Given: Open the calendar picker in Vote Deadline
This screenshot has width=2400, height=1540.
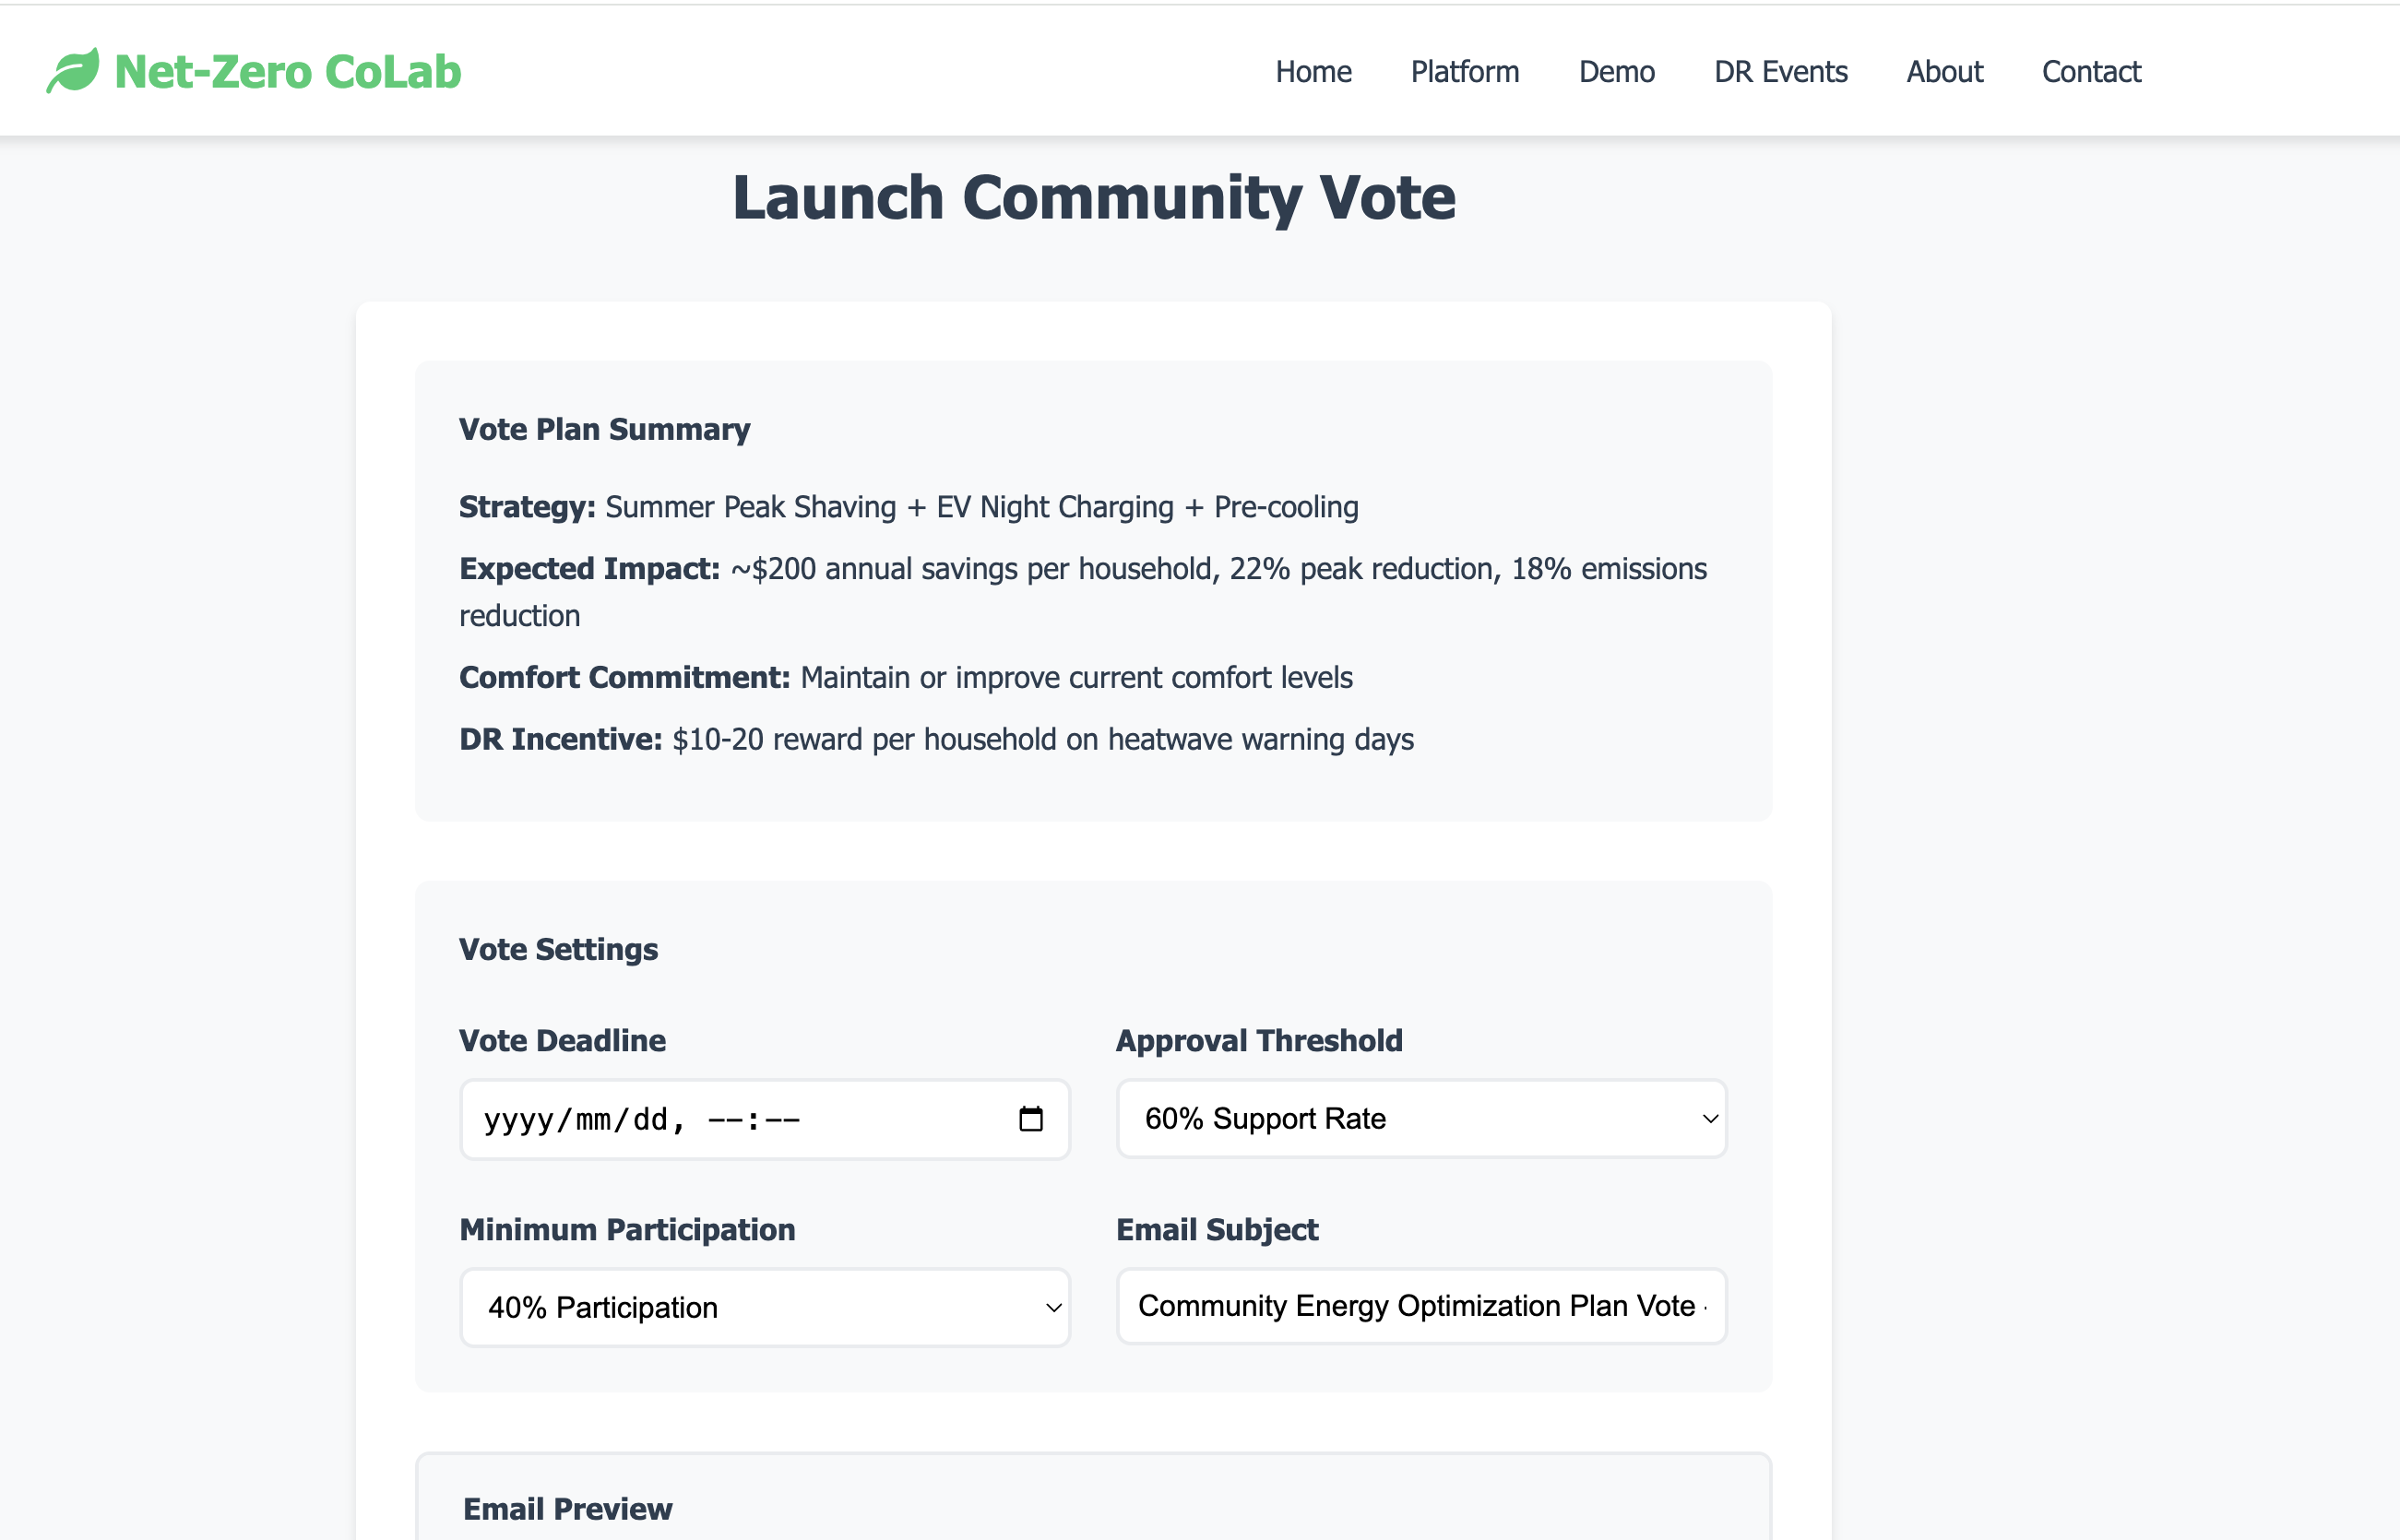Looking at the screenshot, I should pos(1030,1119).
